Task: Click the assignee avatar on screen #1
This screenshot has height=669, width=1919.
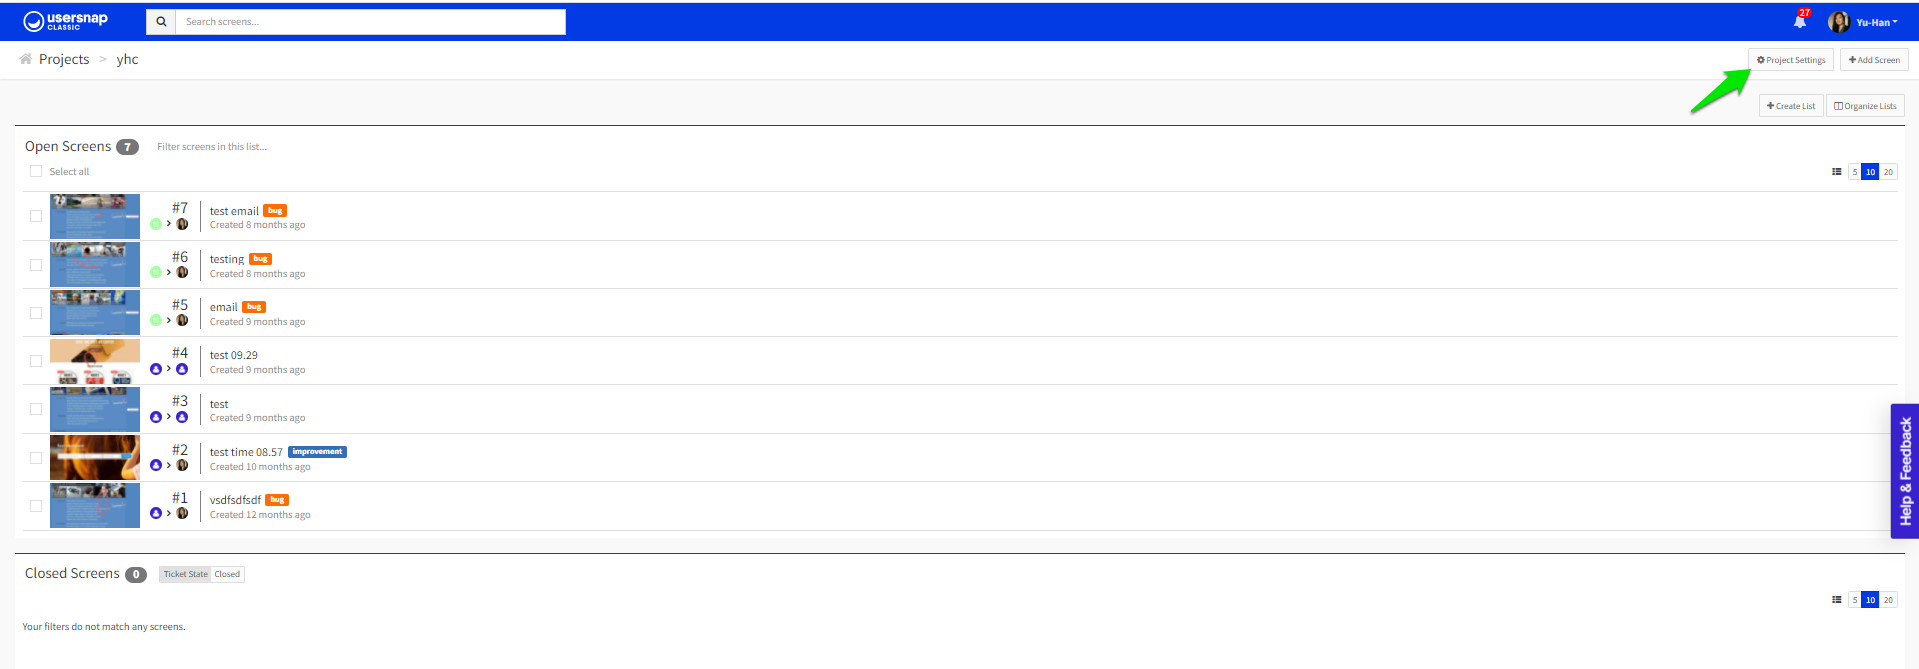Action: pos(182,513)
